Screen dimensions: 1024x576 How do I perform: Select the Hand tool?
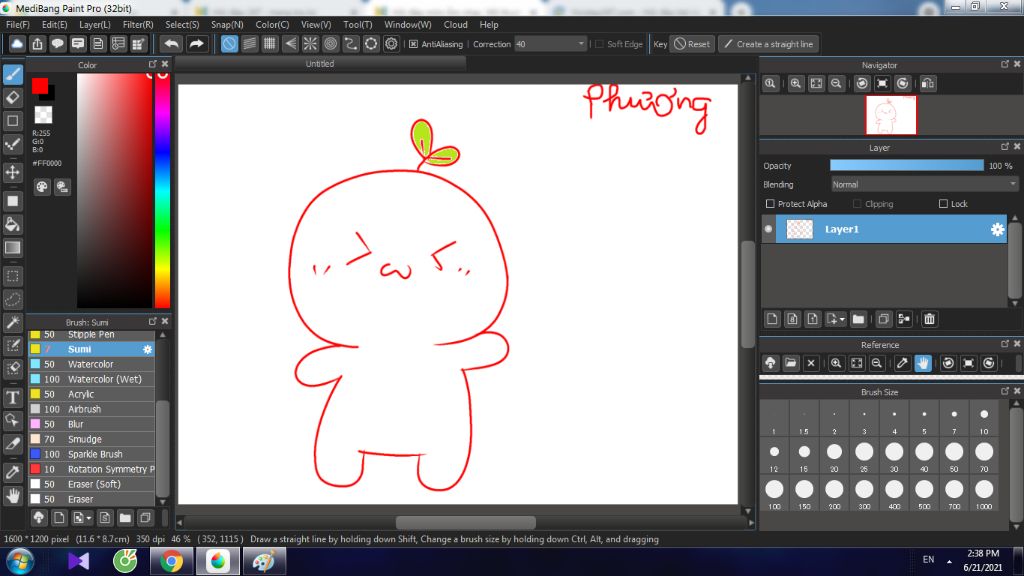13,496
